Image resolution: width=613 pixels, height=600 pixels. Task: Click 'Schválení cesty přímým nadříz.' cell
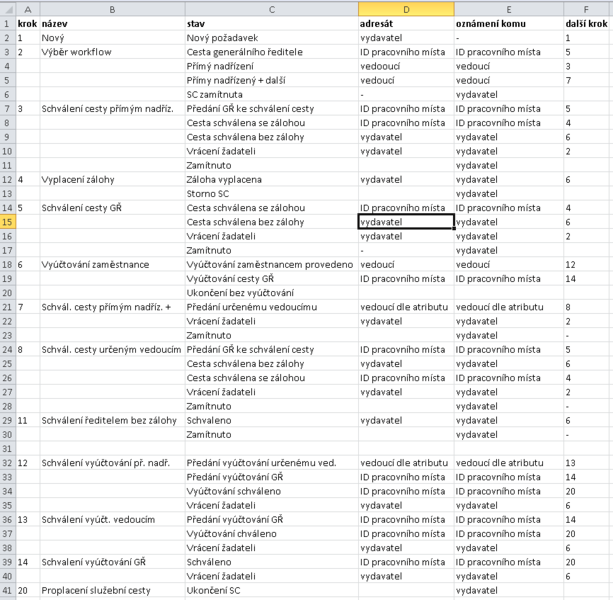112,109
